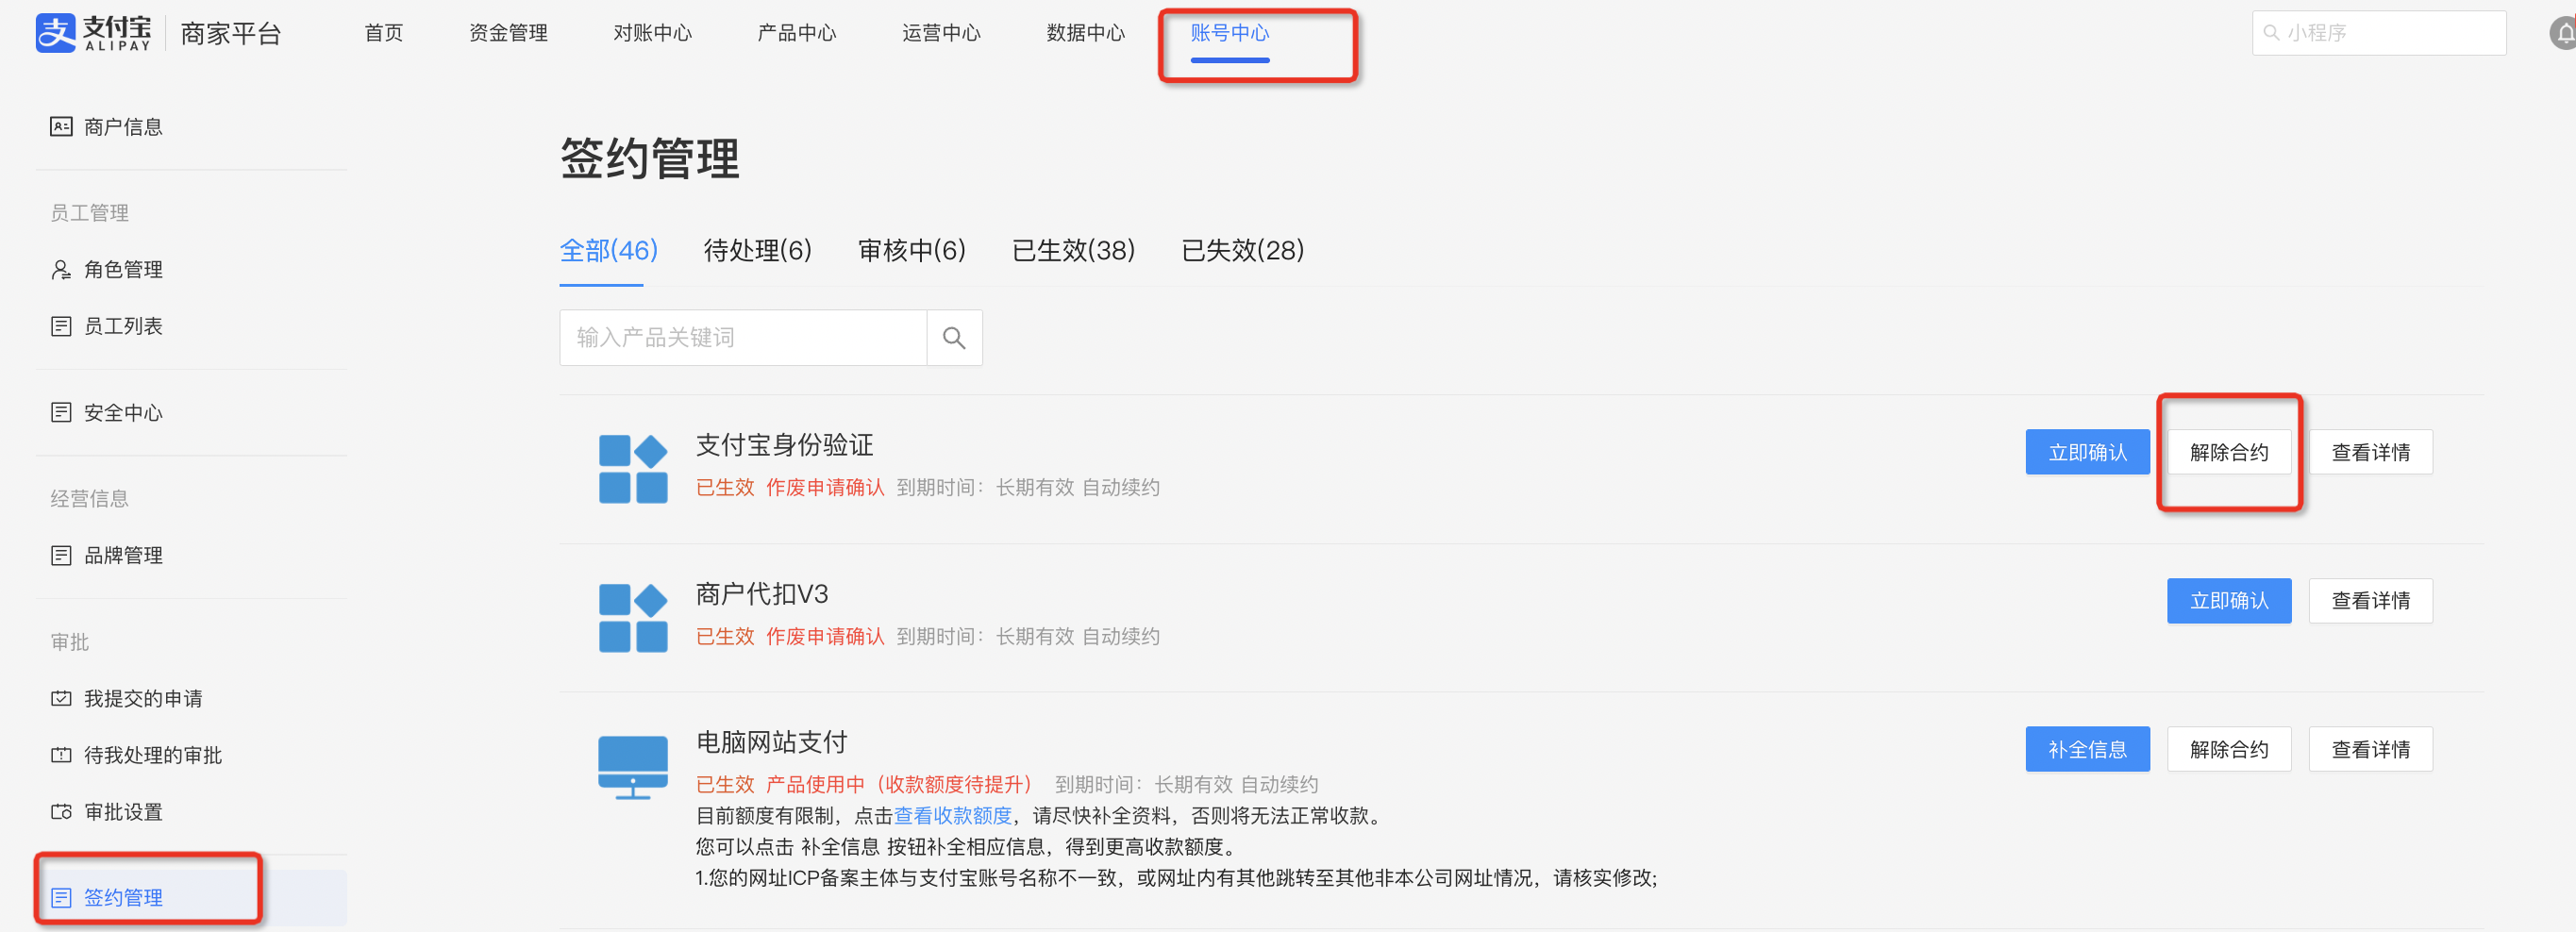Switch to the 全部(46) tab
Screen dimensions: 2576x932
(x=608, y=250)
